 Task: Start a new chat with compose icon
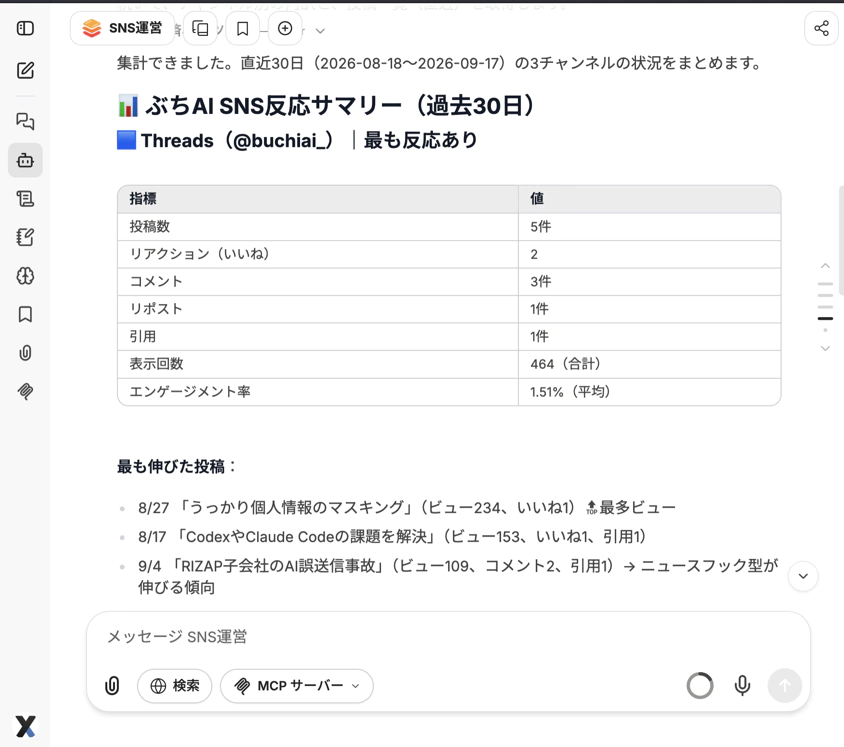coord(25,70)
